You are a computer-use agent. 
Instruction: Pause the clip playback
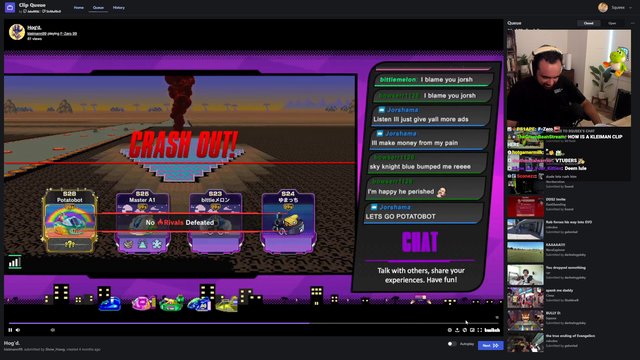coord(10,330)
